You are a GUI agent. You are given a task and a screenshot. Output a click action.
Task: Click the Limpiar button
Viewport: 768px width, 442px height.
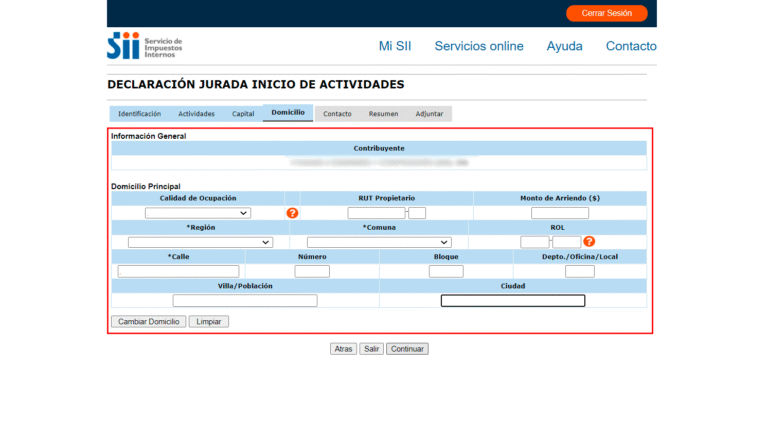click(209, 322)
